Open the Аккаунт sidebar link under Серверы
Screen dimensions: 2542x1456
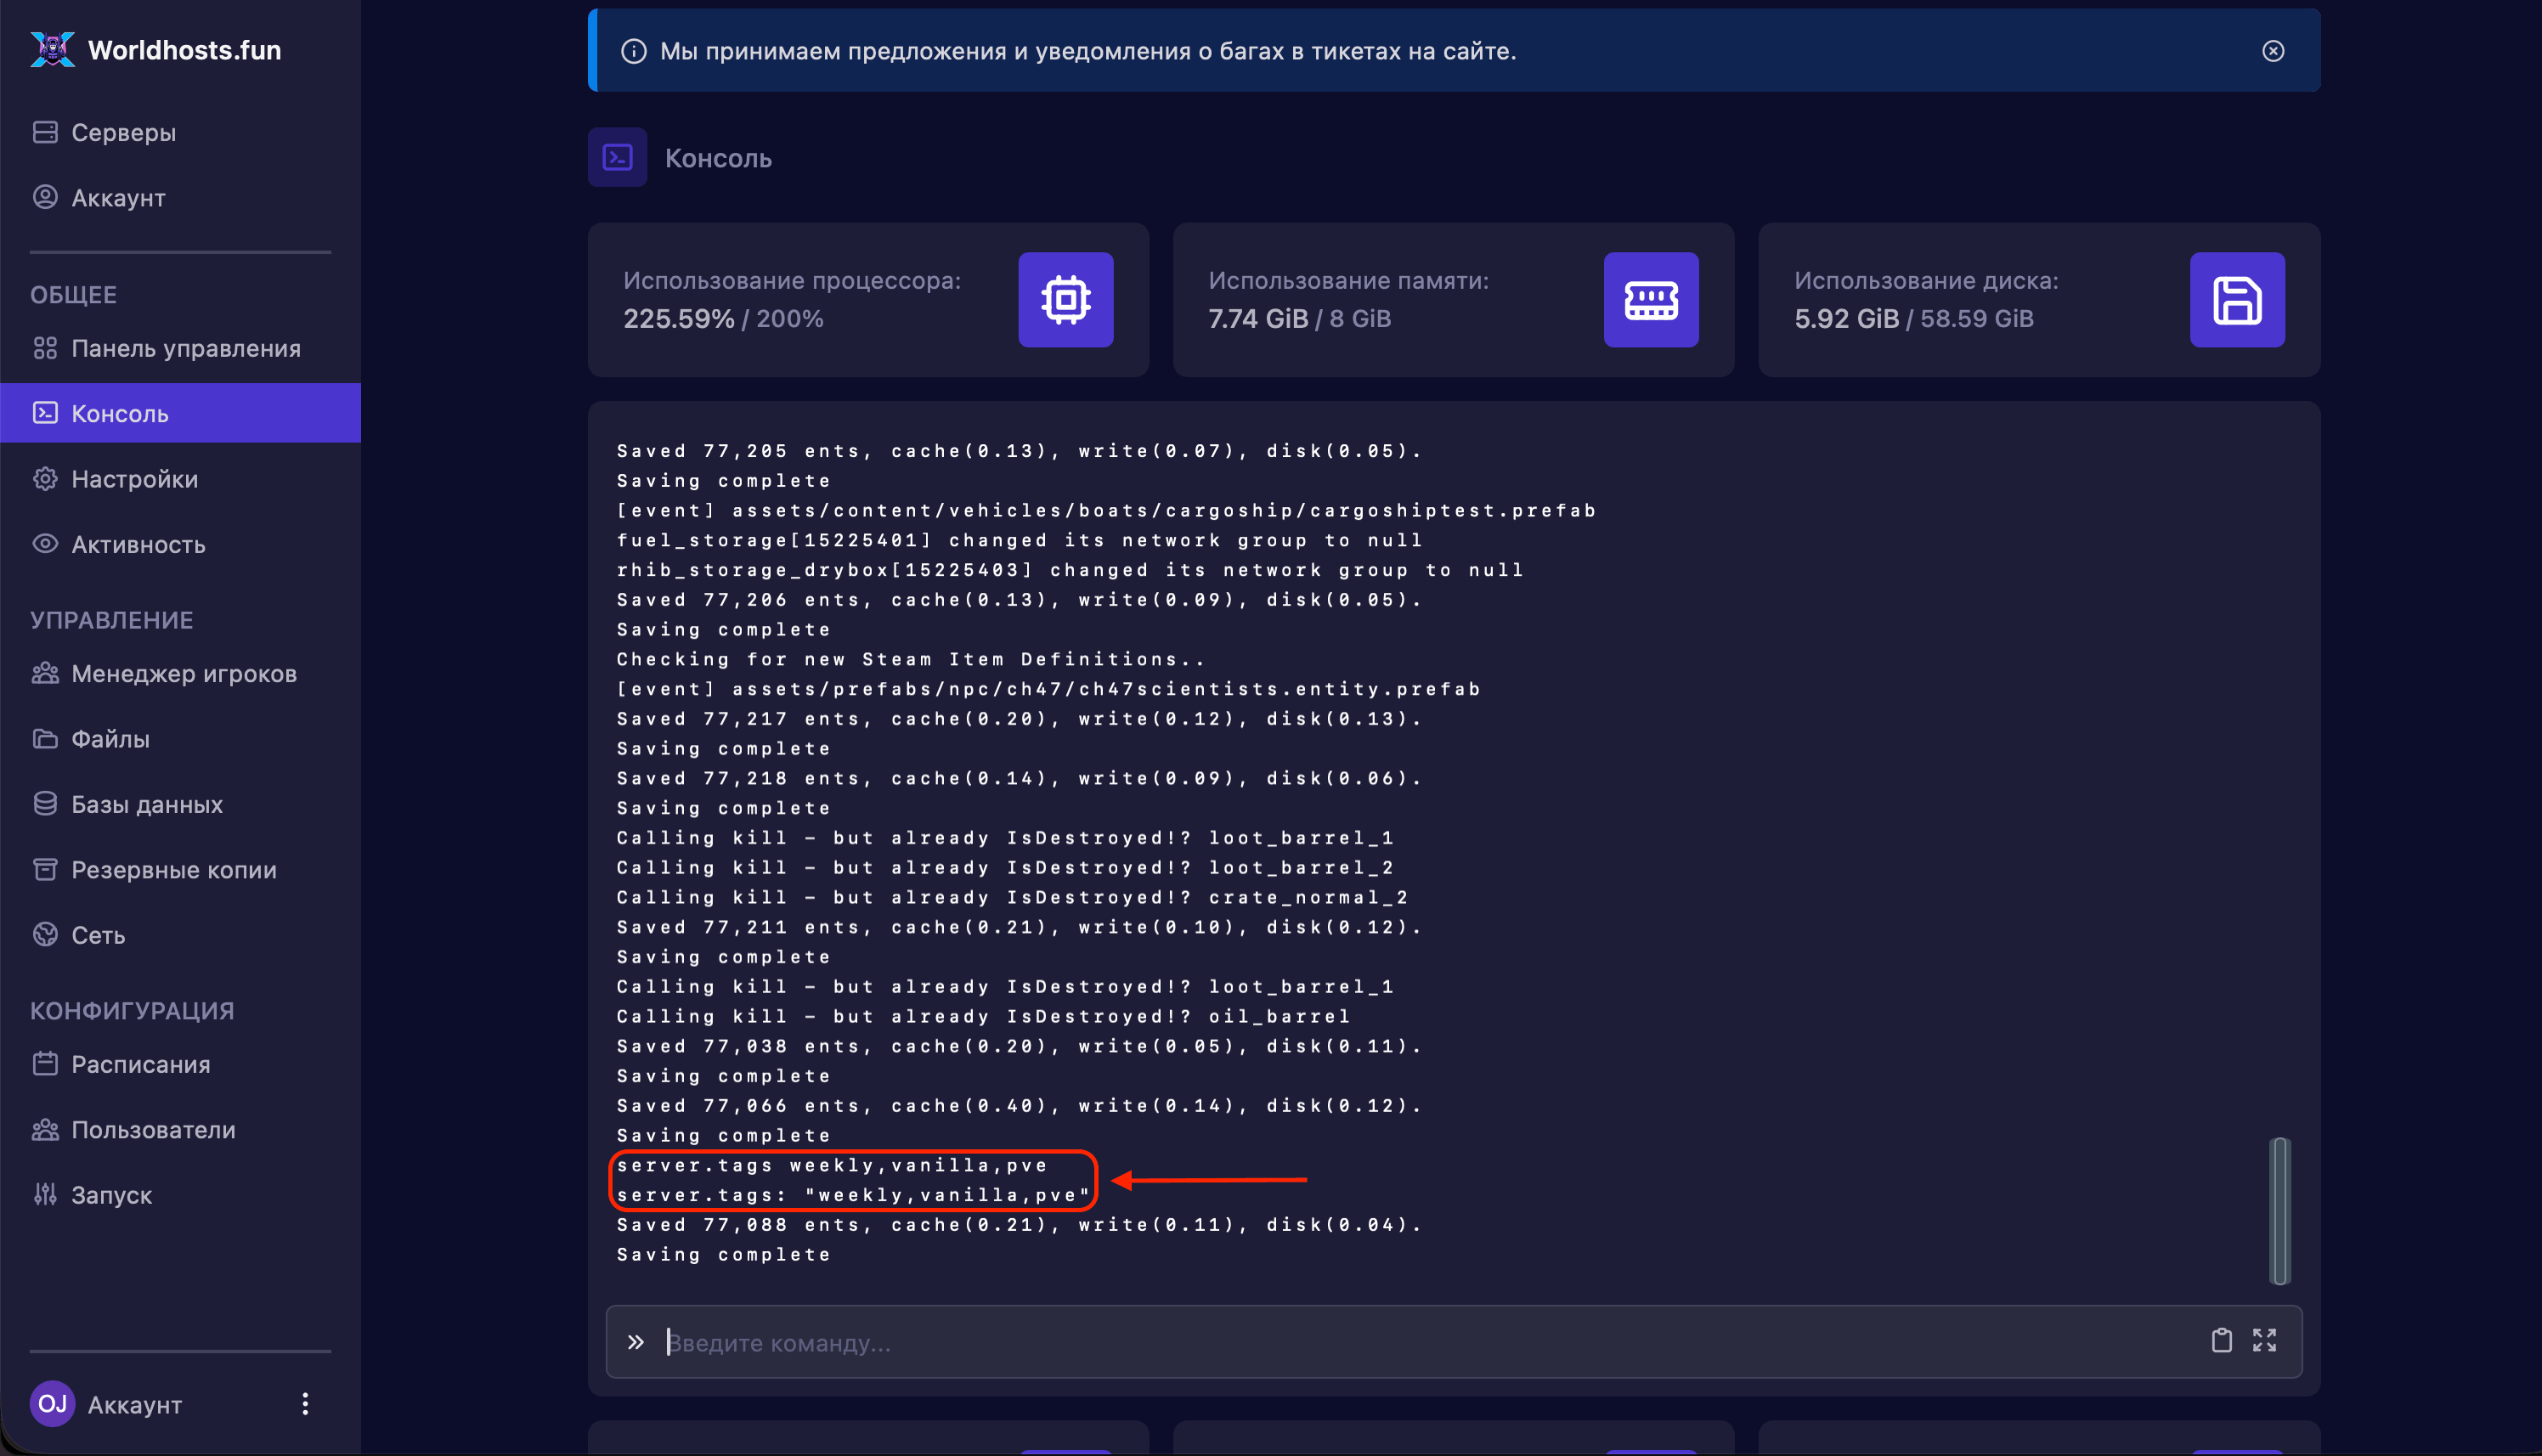(180, 197)
